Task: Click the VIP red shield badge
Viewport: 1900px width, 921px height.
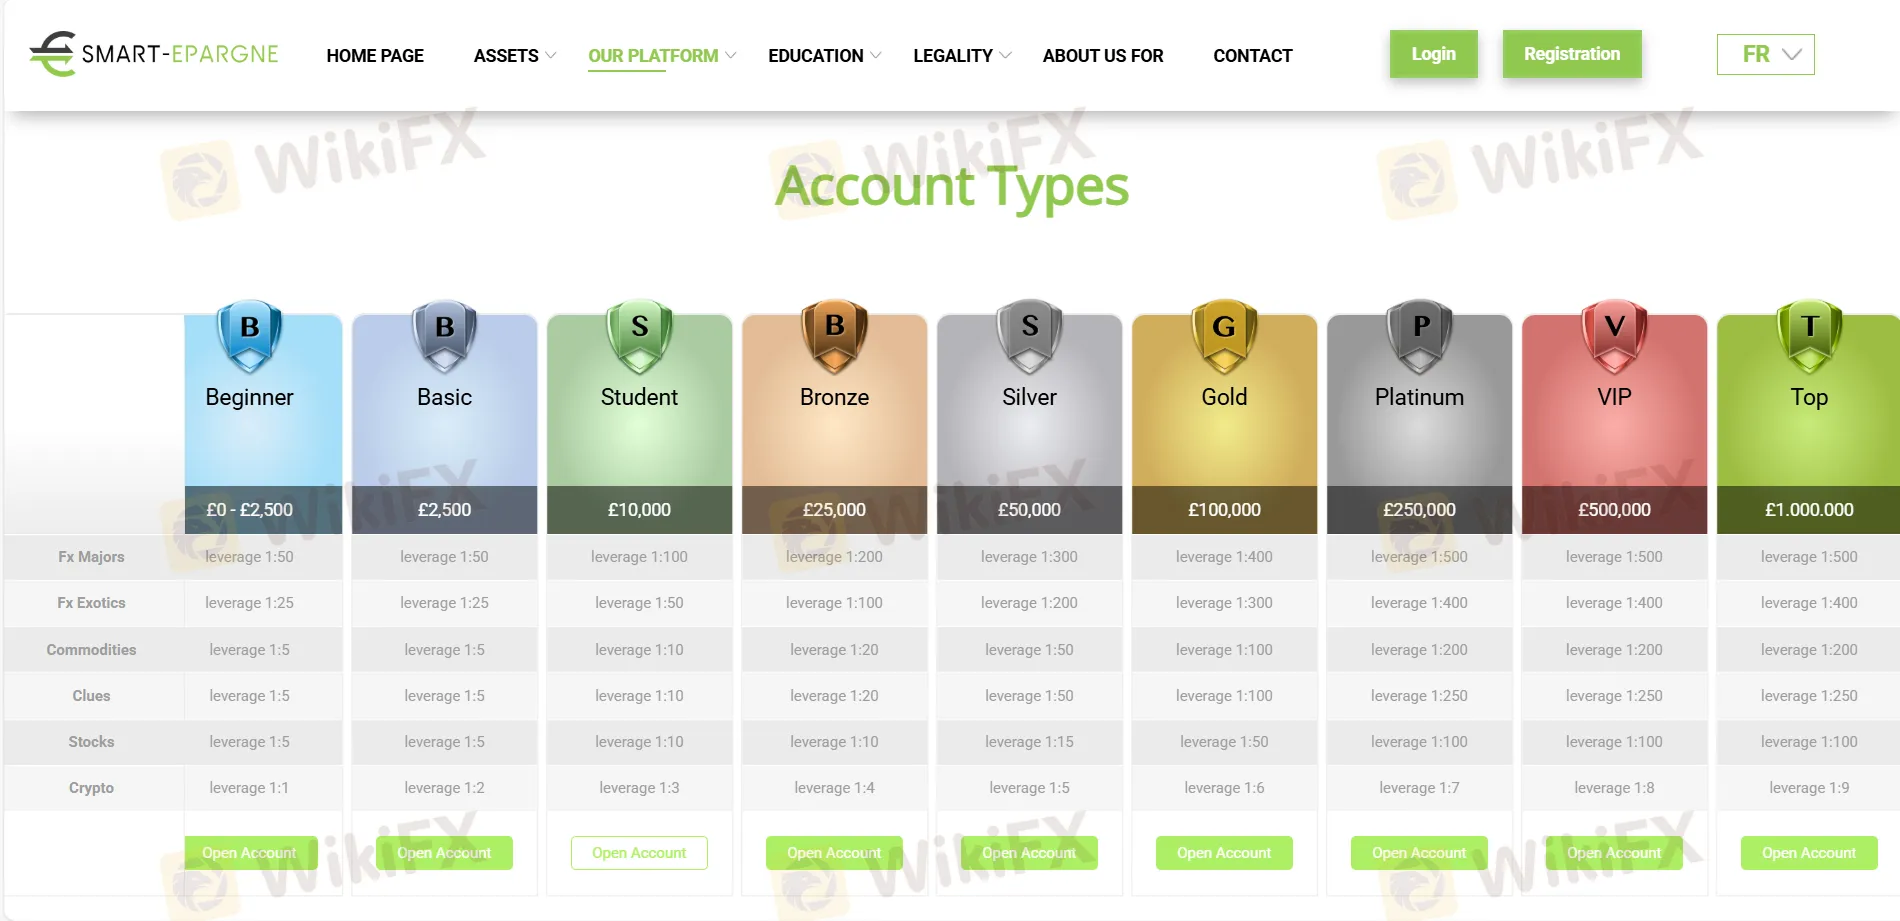Action: click(1614, 335)
